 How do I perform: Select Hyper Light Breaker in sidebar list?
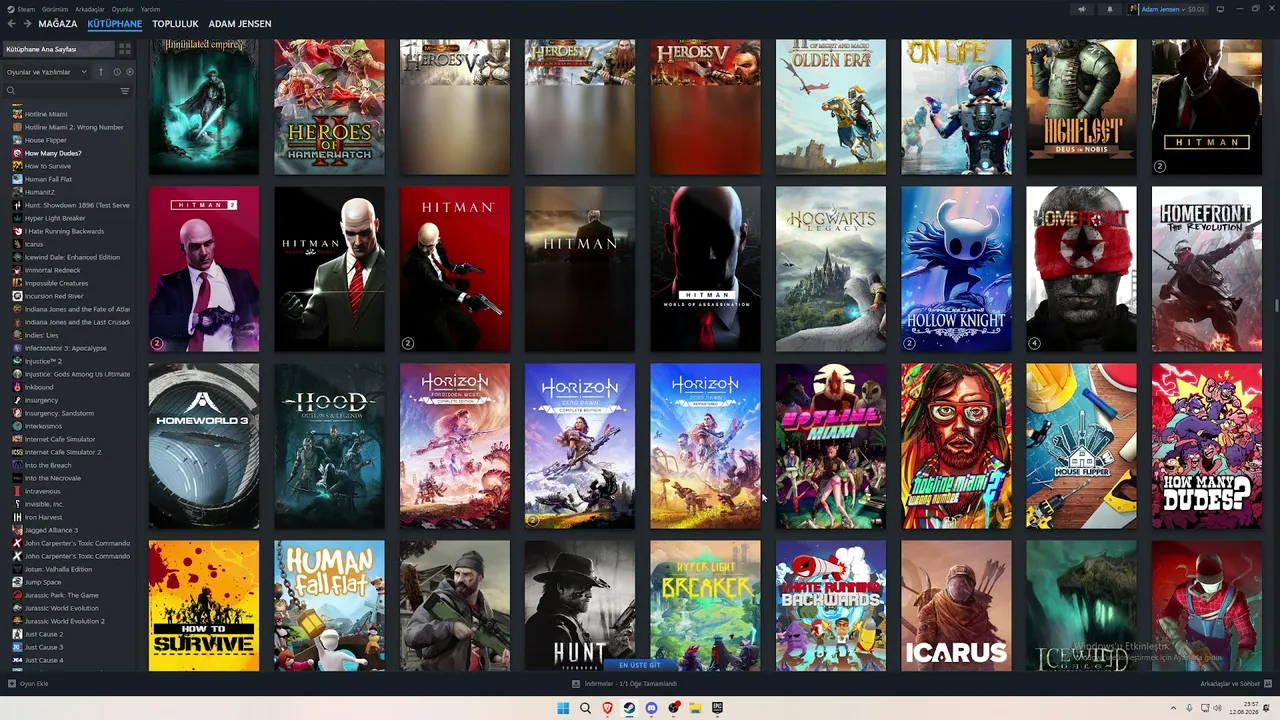click(55, 218)
